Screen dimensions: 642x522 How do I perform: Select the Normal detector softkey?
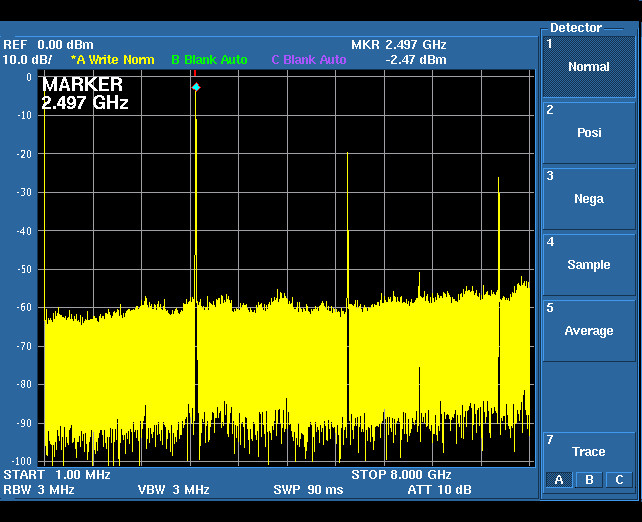coord(589,67)
